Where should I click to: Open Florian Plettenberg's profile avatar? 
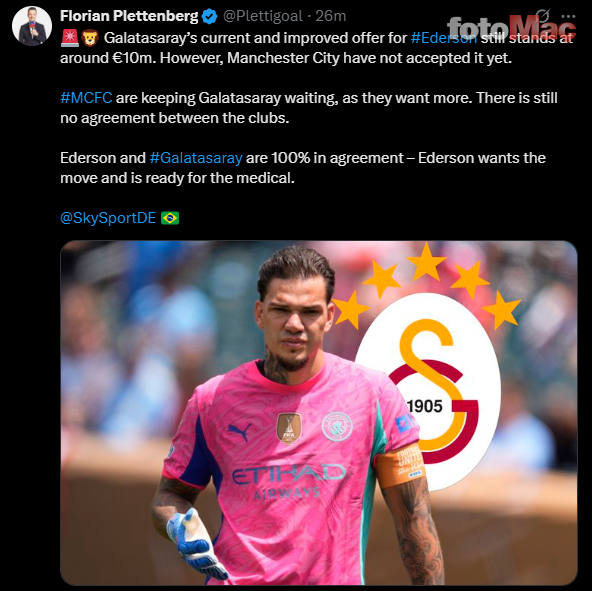pos(32,26)
